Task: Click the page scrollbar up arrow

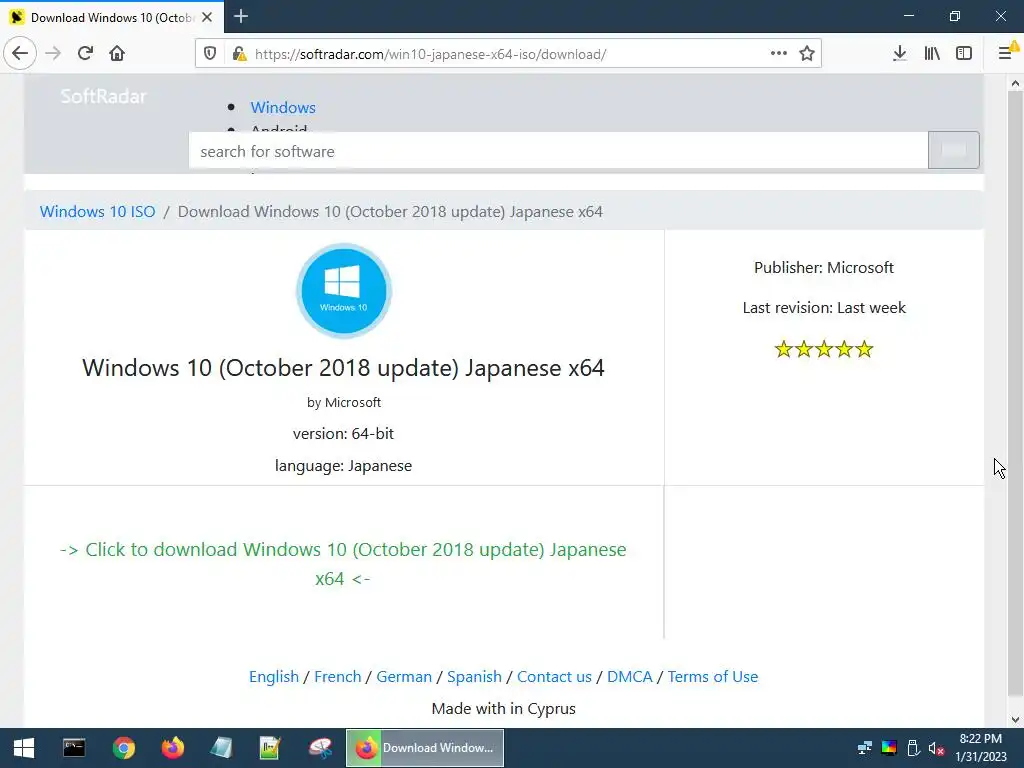Action: pos(1015,83)
